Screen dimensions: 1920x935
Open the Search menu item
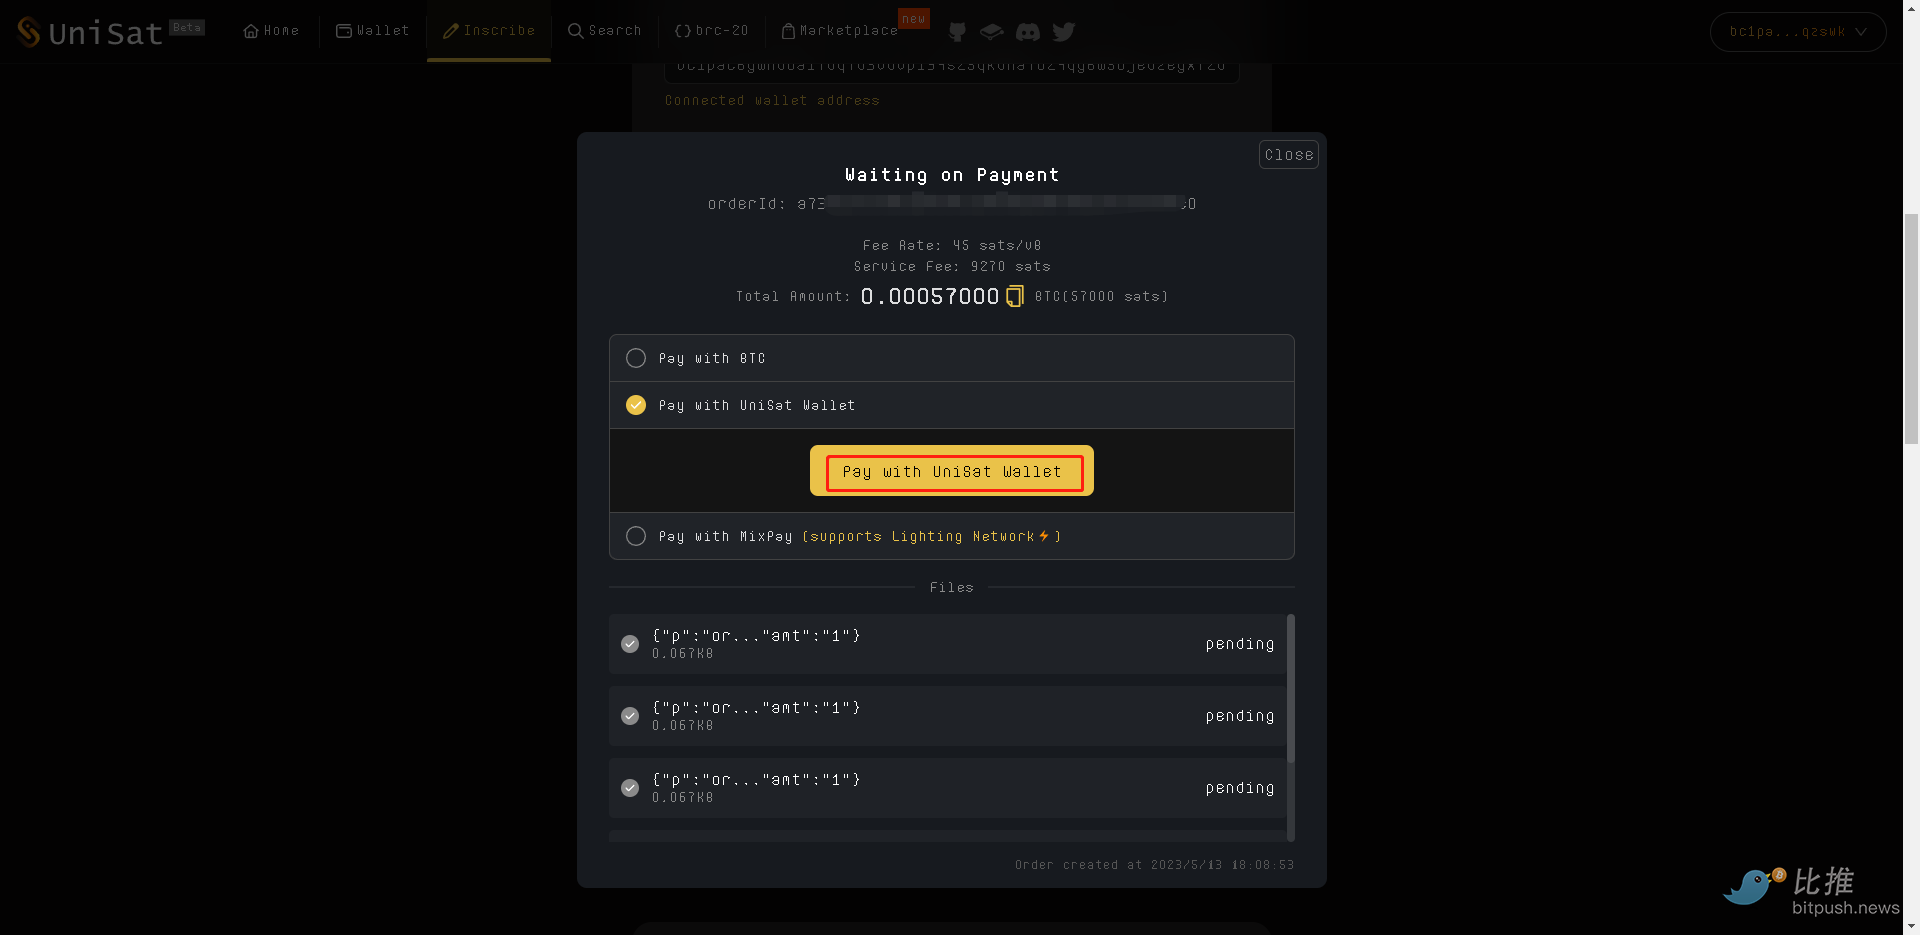click(605, 31)
